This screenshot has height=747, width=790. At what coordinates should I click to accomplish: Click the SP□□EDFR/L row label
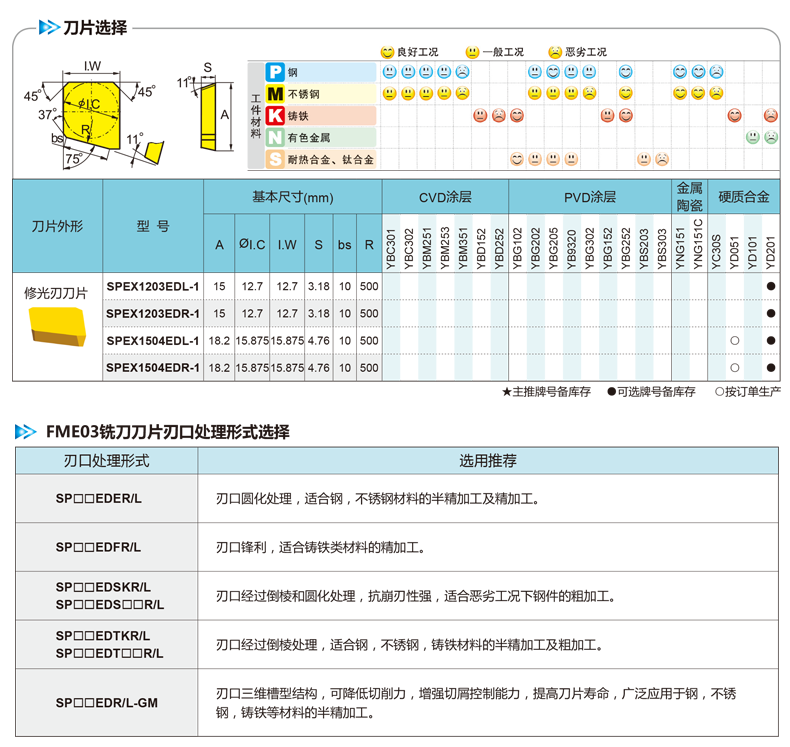click(x=98, y=547)
